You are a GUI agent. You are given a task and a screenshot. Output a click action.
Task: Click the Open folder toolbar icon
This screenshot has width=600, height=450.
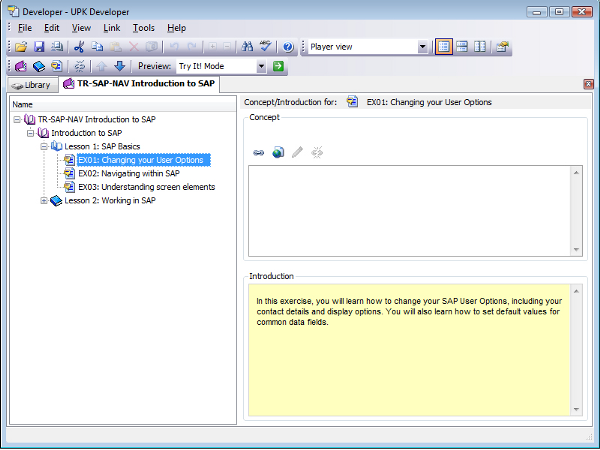tap(21, 47)
